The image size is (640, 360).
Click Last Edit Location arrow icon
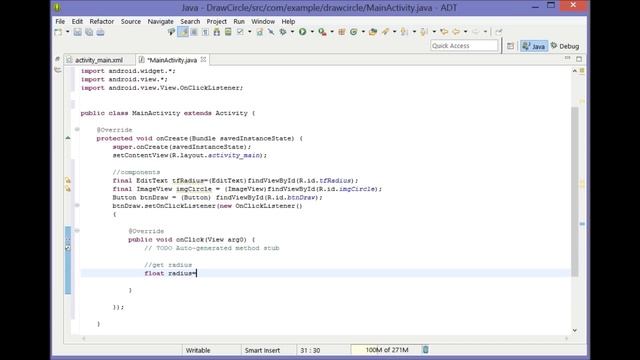444,32
